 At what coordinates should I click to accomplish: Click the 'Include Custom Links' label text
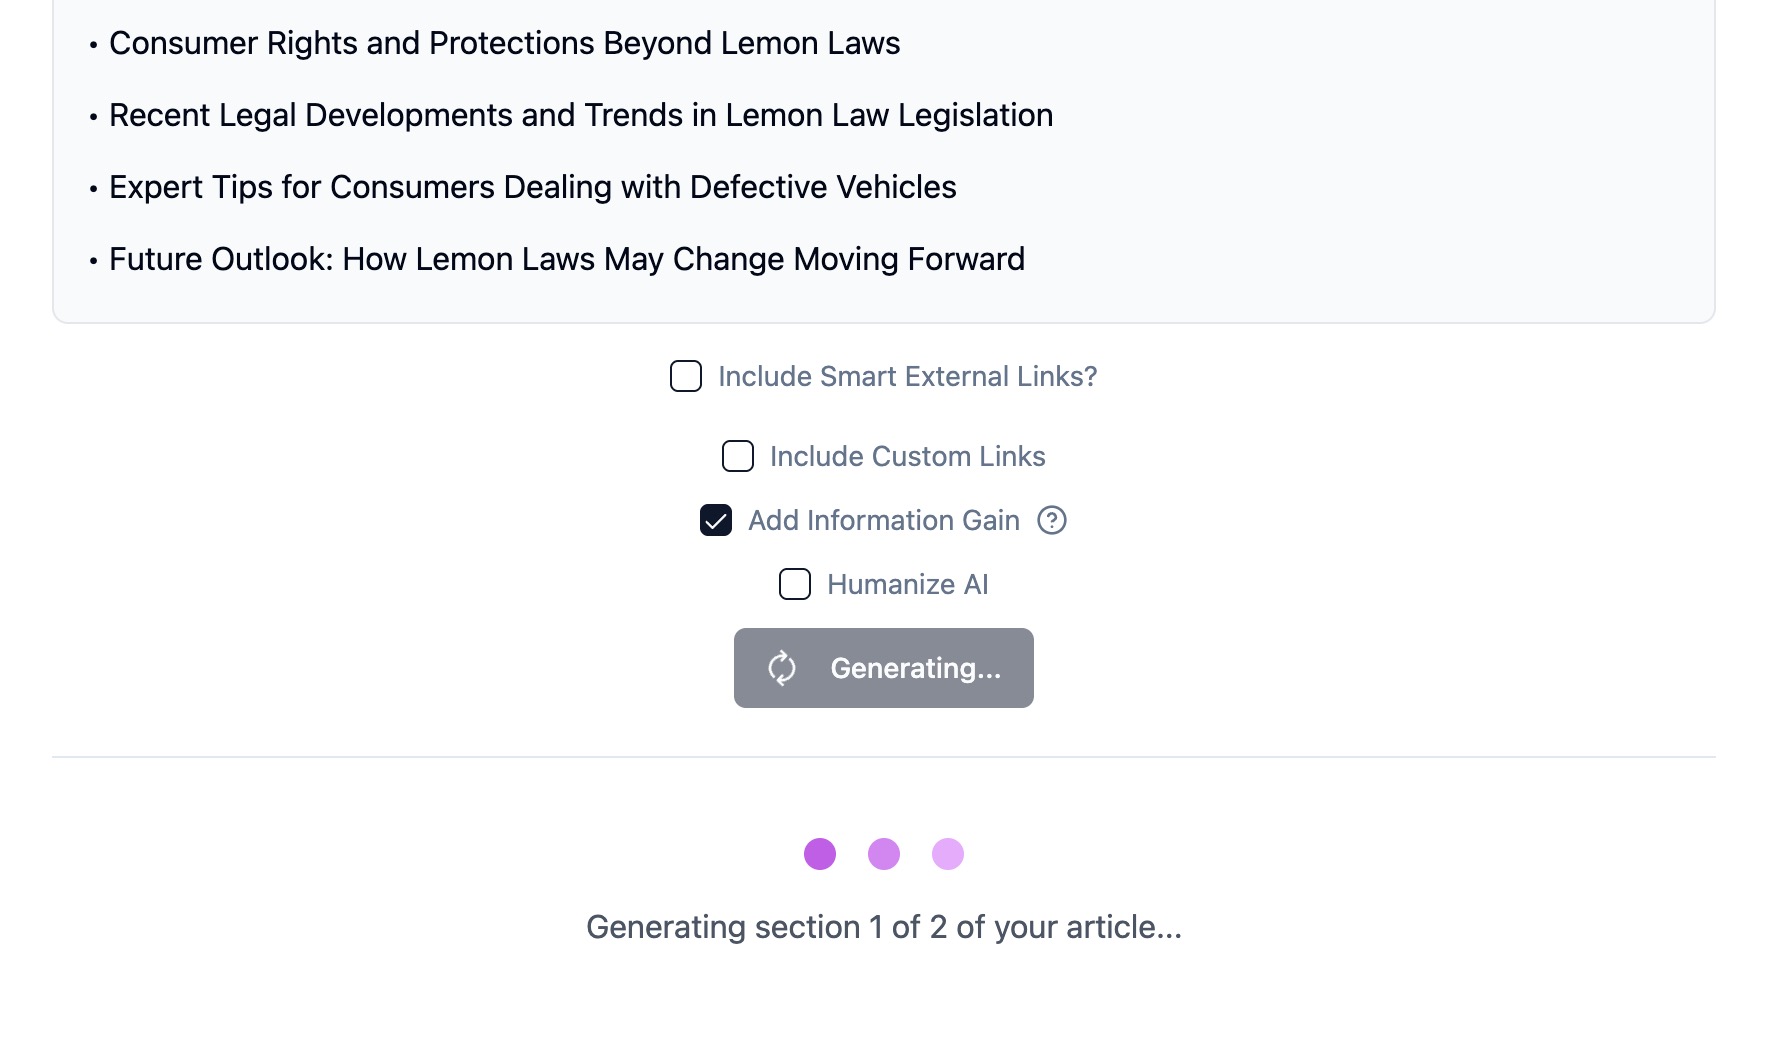(907, 456)
